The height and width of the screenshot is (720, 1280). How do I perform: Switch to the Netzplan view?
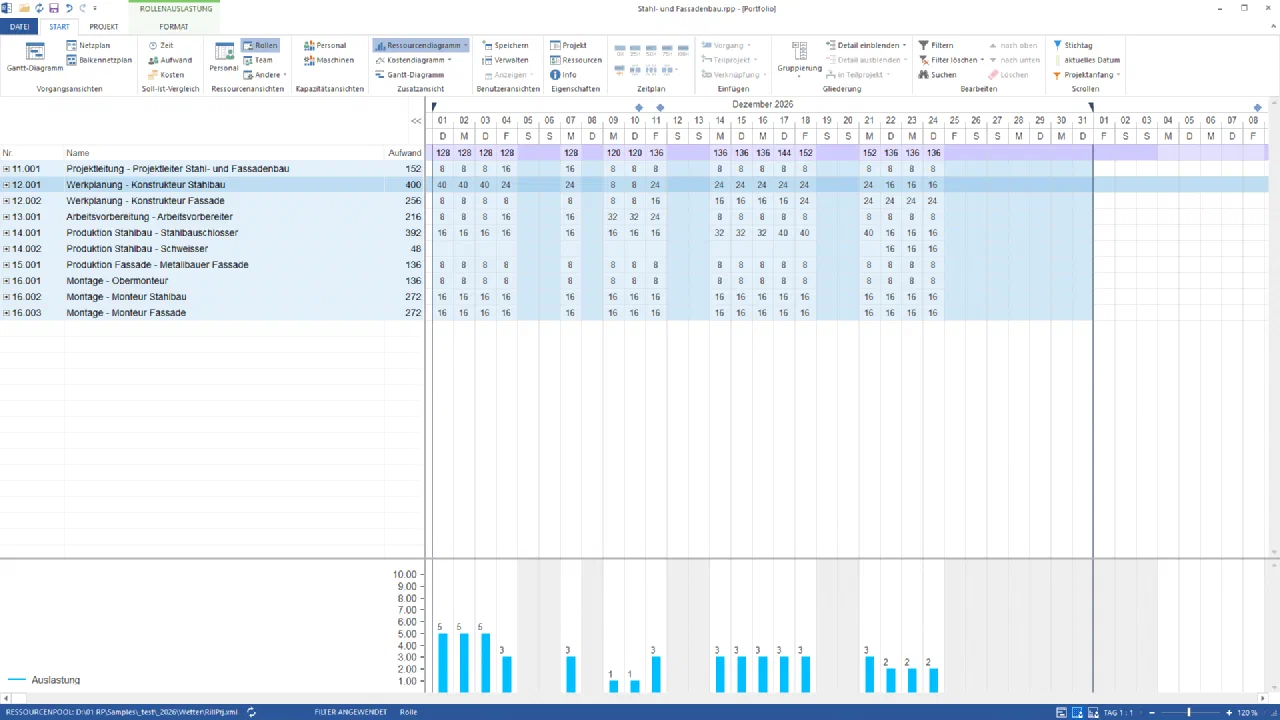pyautogui.click(x=88, y=45)
